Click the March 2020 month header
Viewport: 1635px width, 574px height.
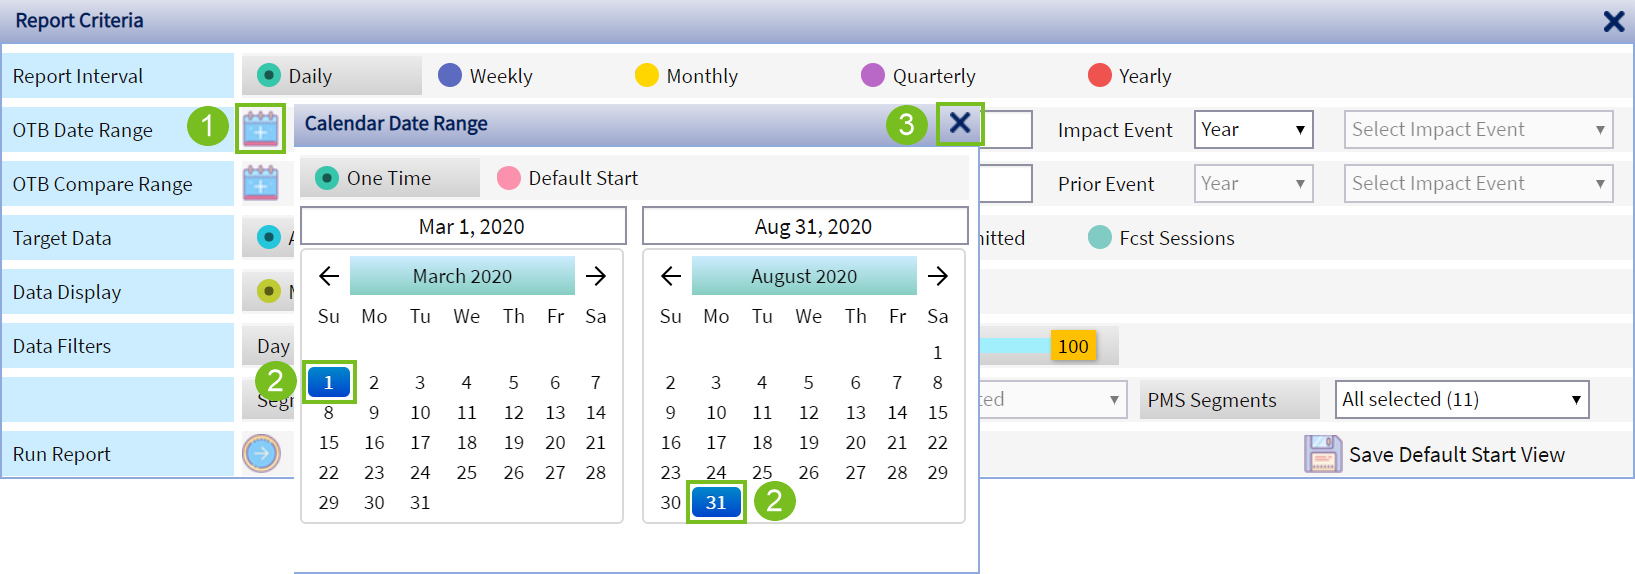click(462, 276)
